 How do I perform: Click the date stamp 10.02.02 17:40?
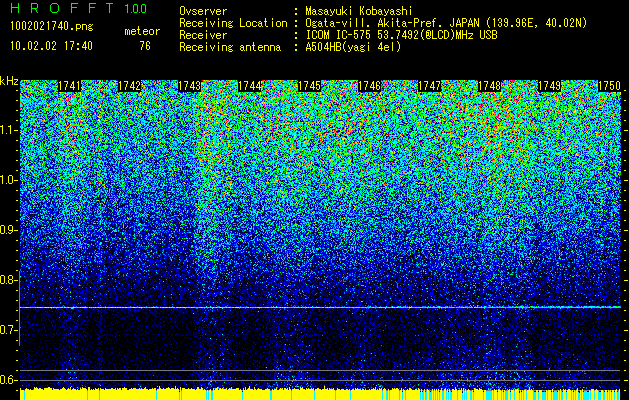pos(51,46)
